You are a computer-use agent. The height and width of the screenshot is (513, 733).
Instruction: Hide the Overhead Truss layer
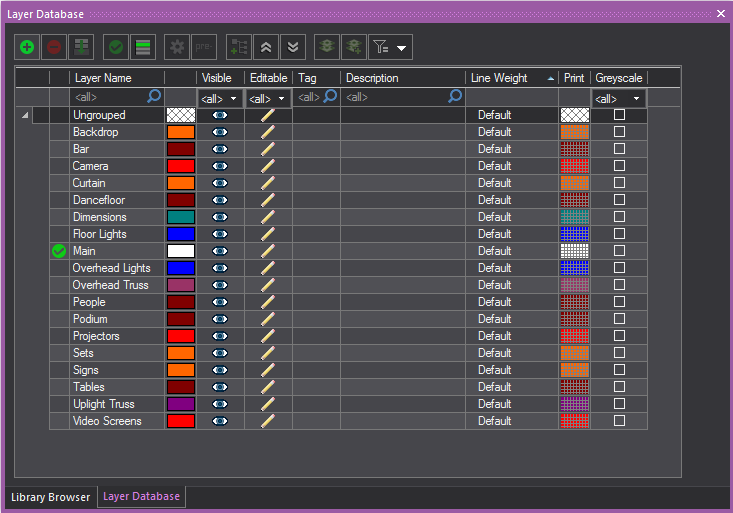219,285
